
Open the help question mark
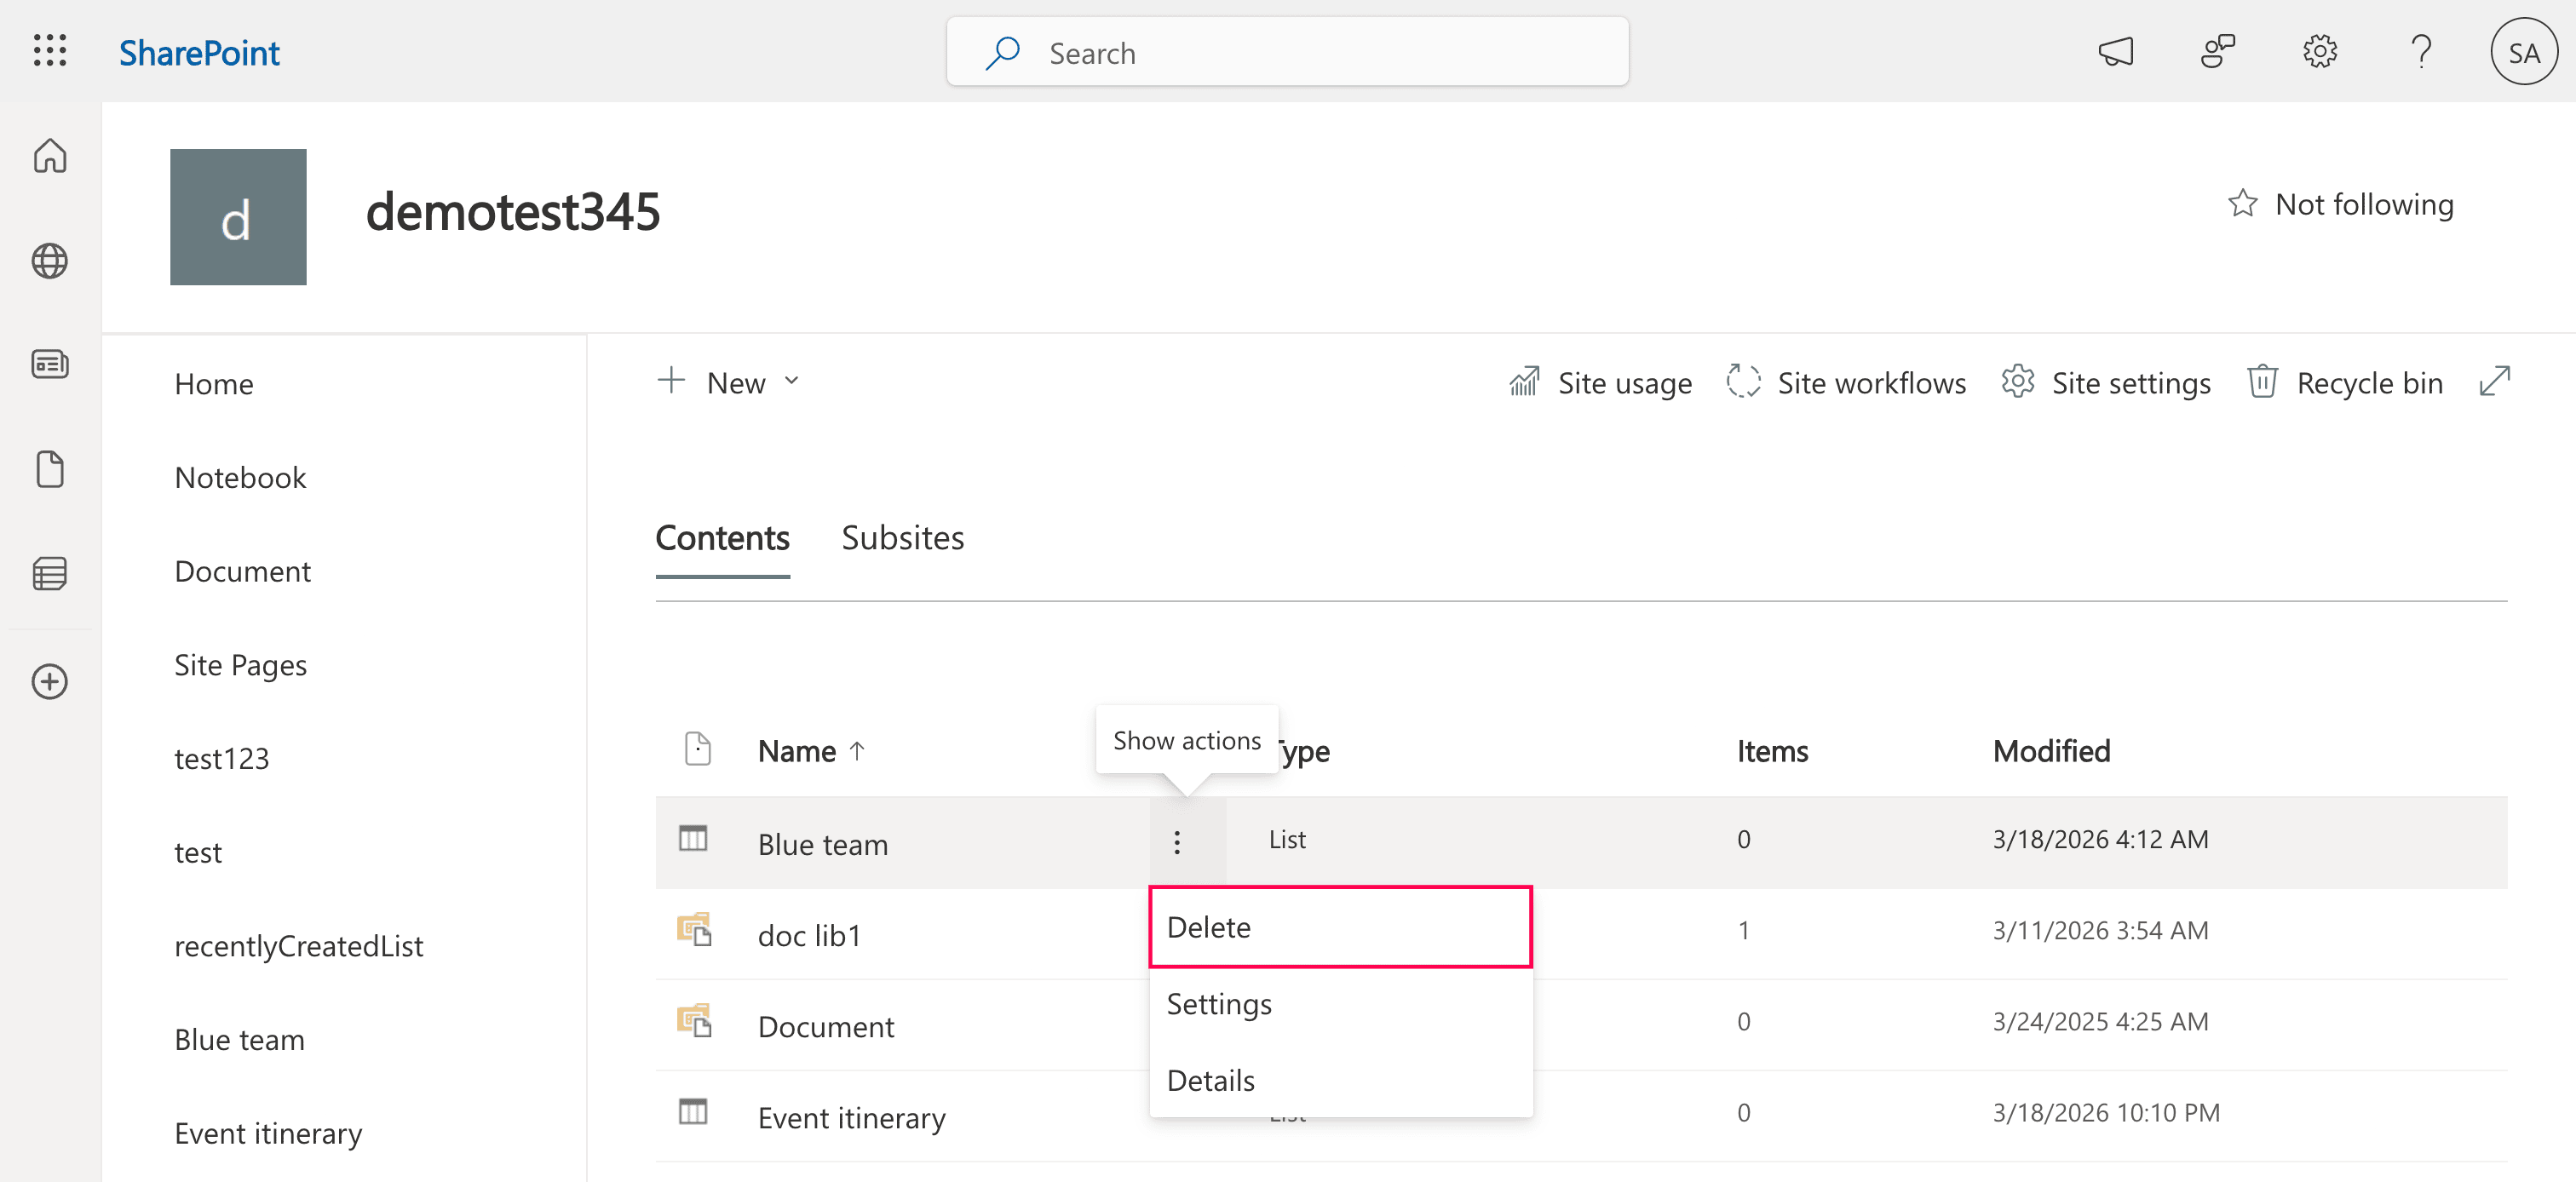[2421, 51]
